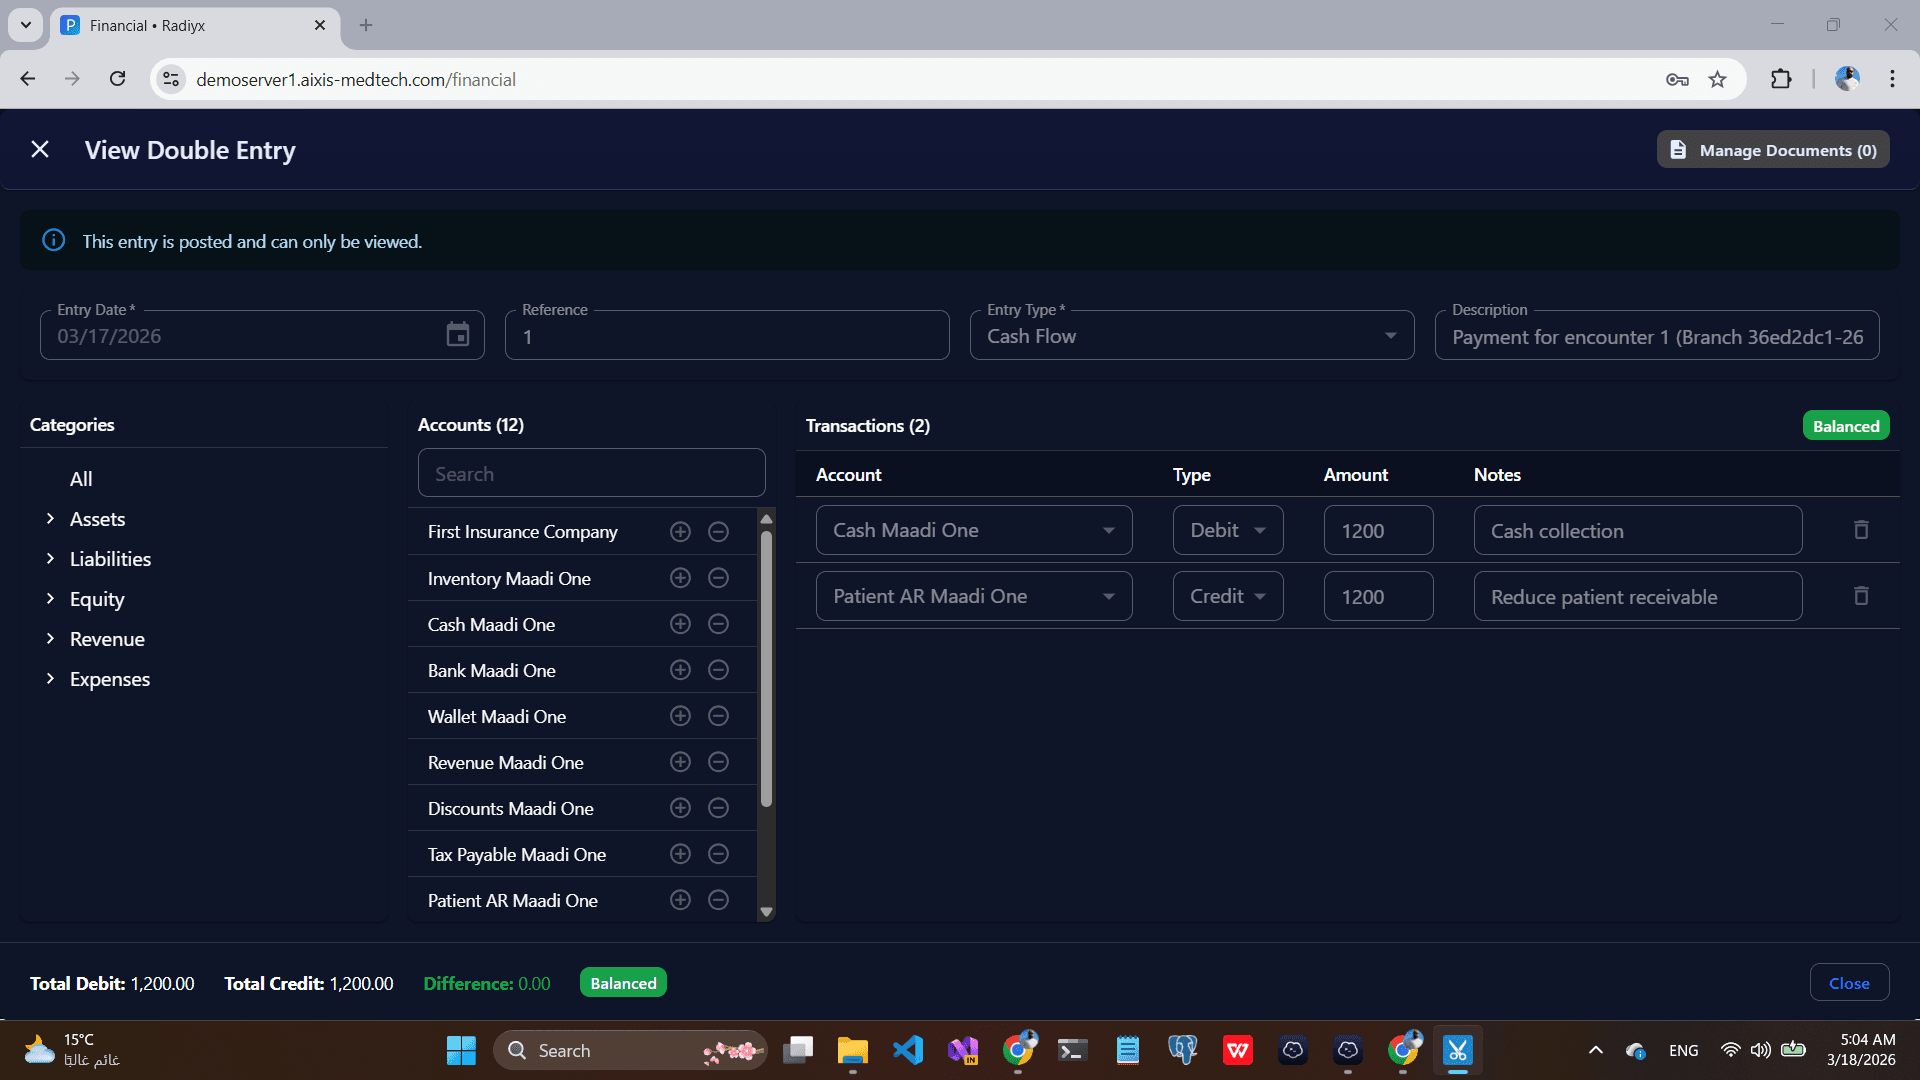Open the Chrome three-dot menu
This screenshot has width=1920, height=1080.
1892,79
